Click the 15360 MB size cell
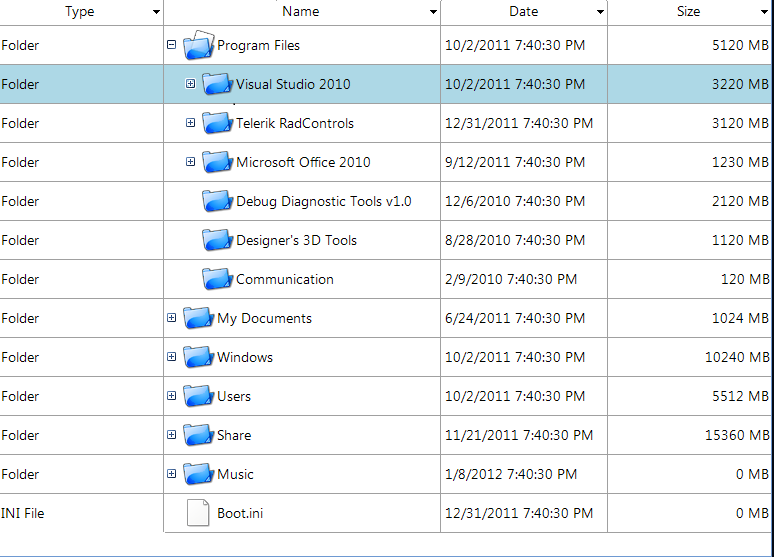The height and width of the screenshot is (557, 774). pyautogui.click(x=736, y=435)
